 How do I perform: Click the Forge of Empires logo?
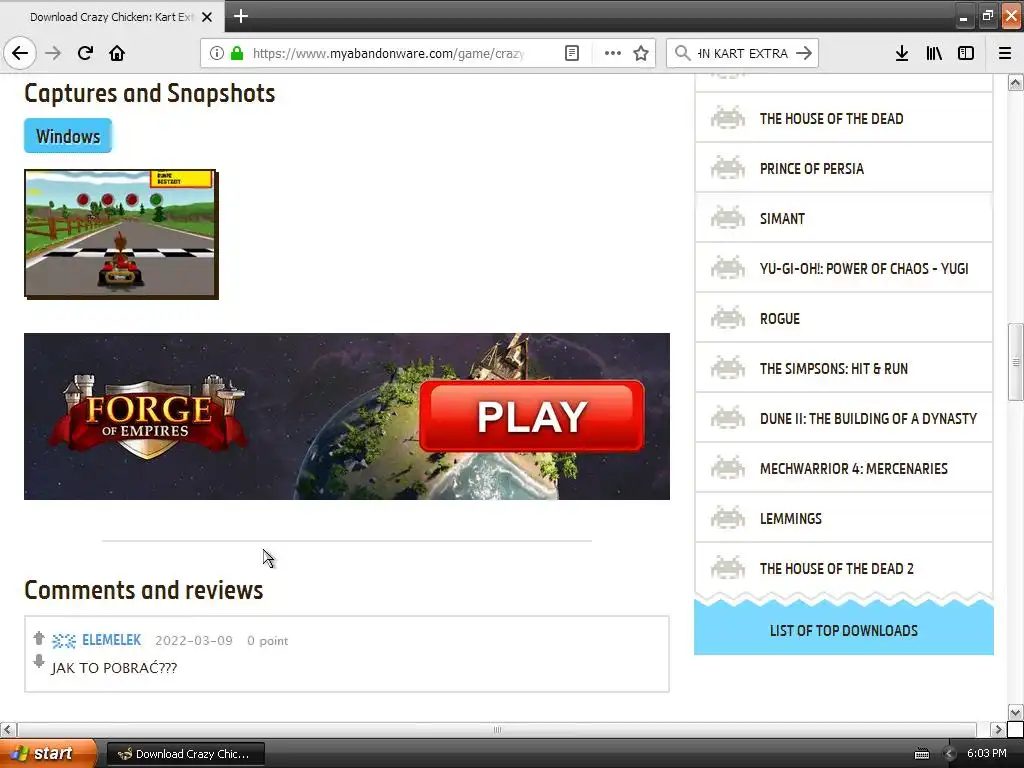tap(148, 416)
